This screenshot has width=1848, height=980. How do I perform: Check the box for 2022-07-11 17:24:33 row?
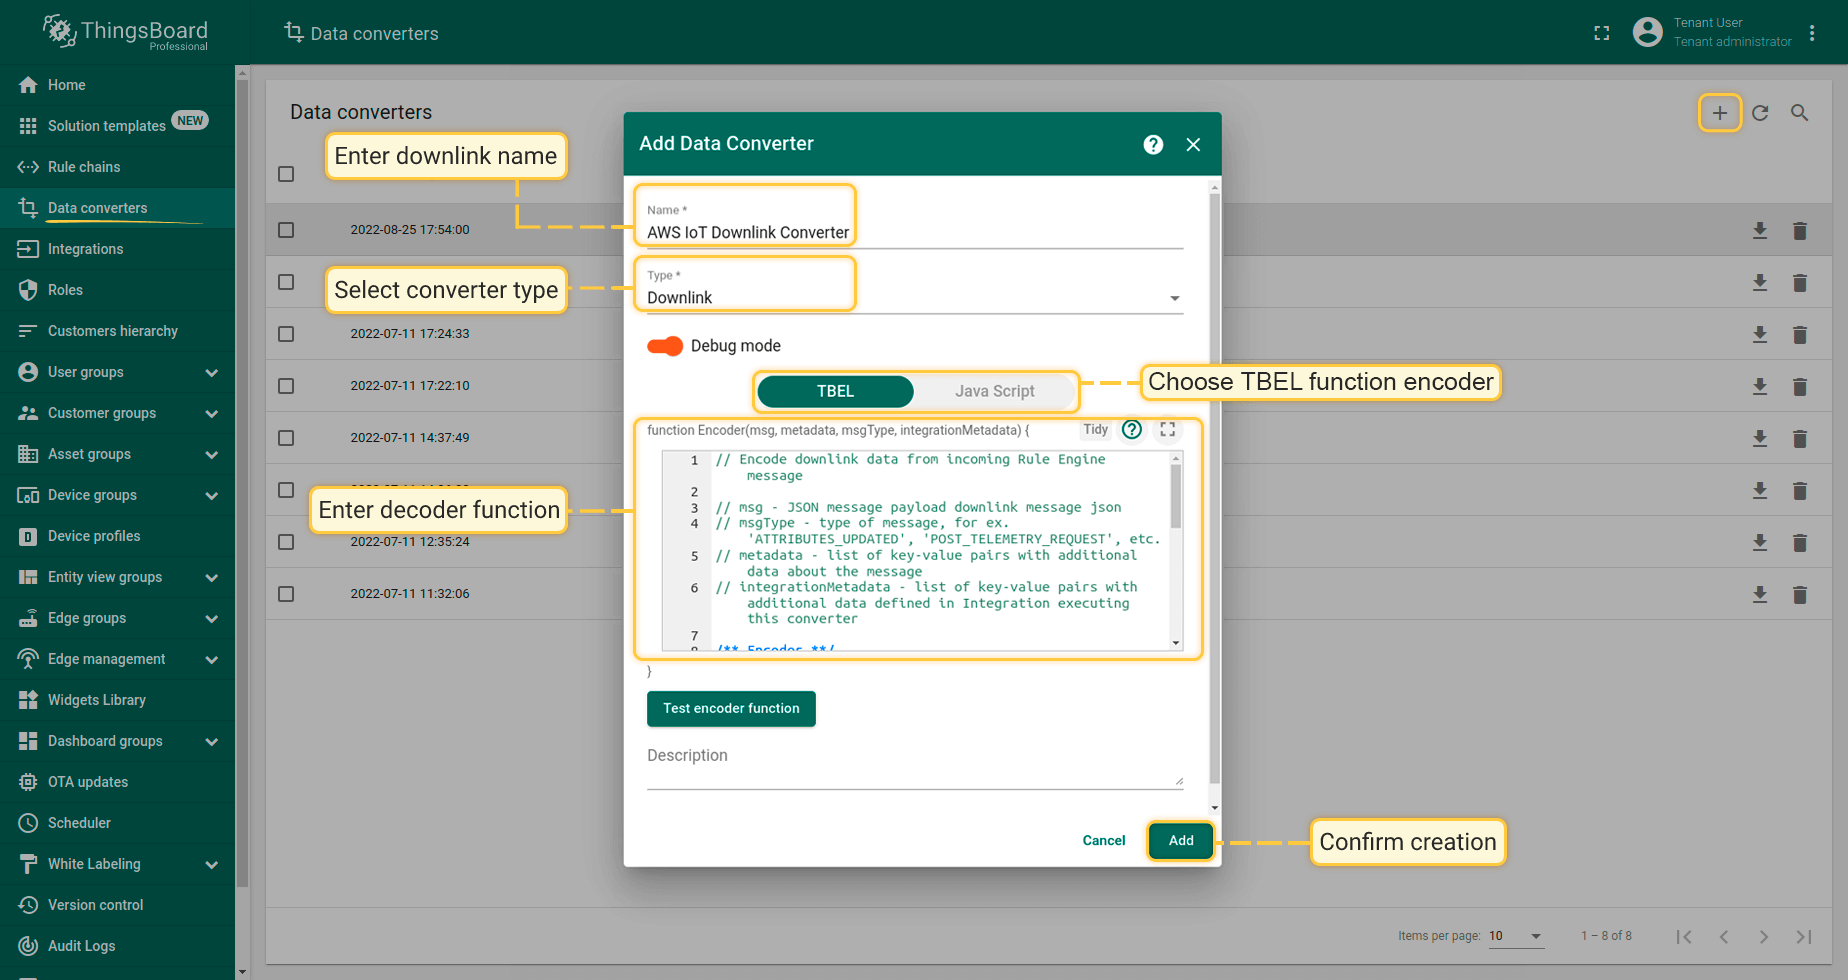(x=286, y=334)
